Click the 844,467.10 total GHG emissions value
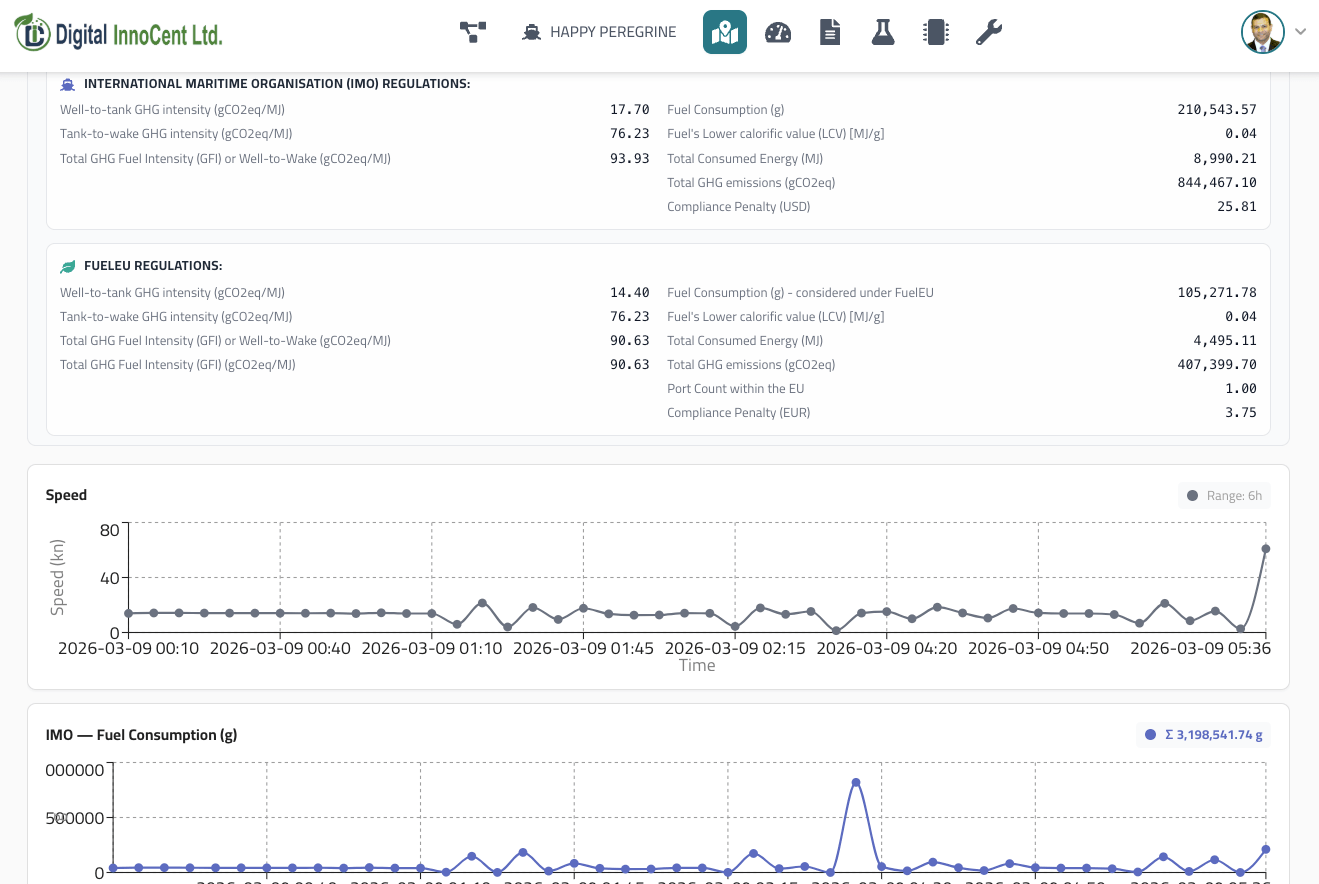The image size is (1319, 884). [1217, 183]
